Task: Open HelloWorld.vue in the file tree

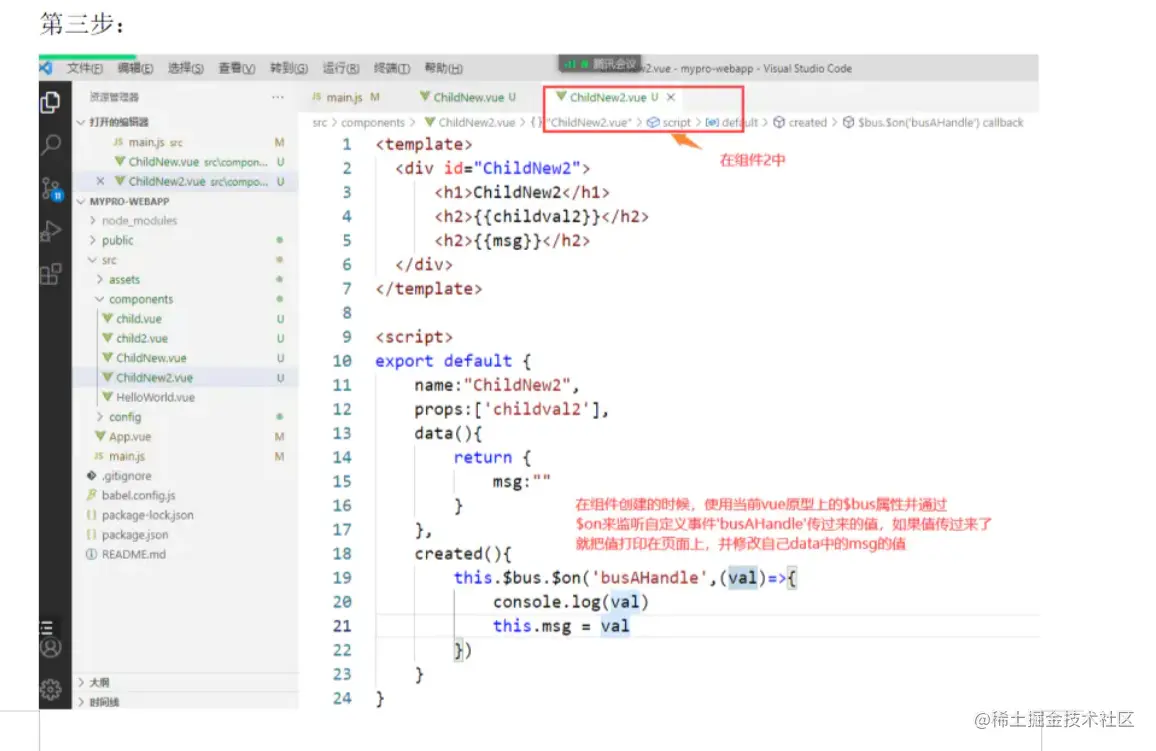Action: [155, 397]
